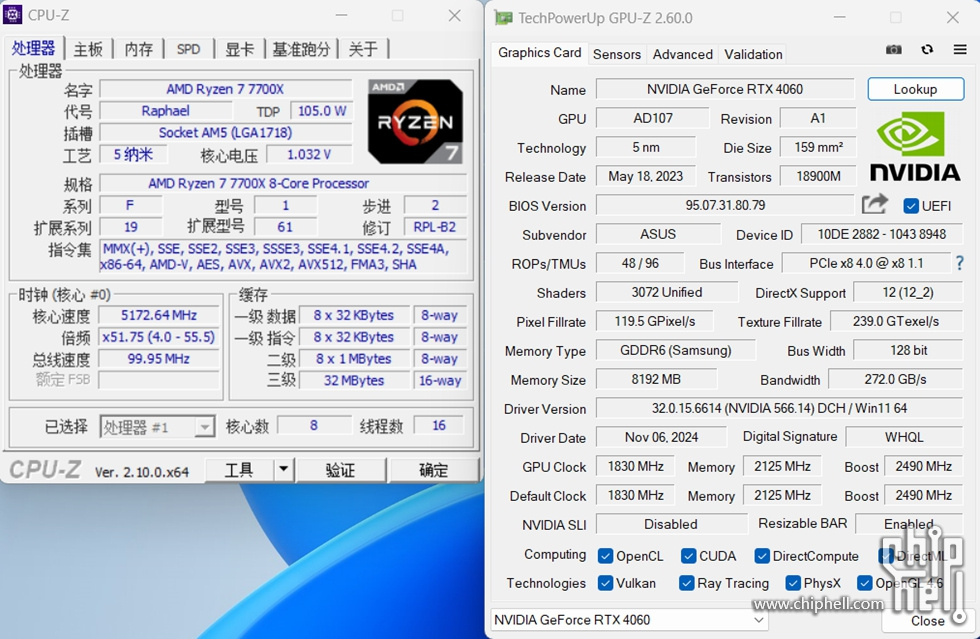Click the thread count value 16
This screenshot has height=639, width=980.
tap(439, 426)
